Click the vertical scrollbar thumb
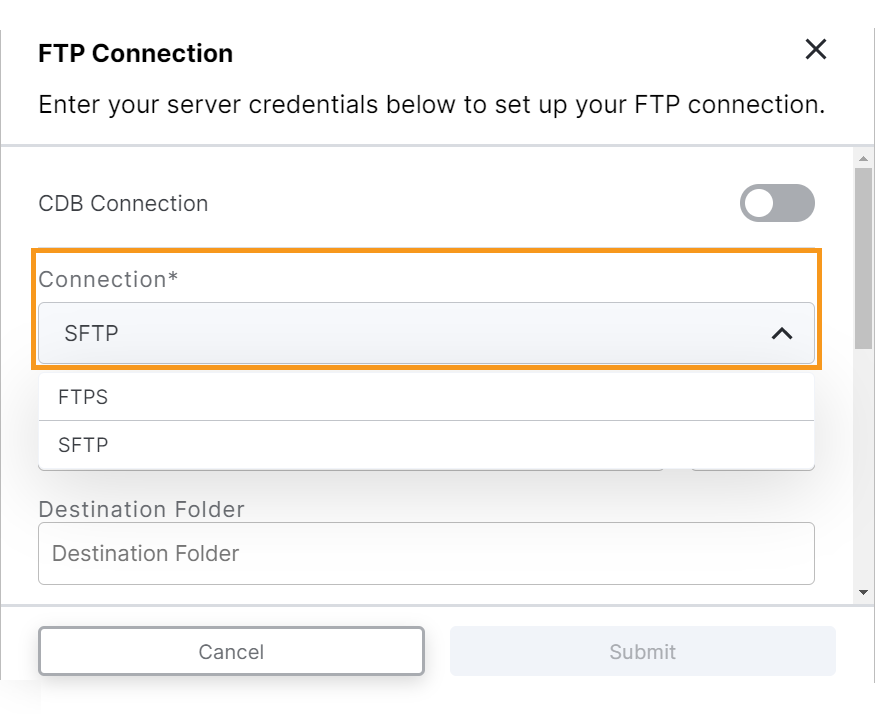The image size is (875, 714). click(x=864, y=258)
